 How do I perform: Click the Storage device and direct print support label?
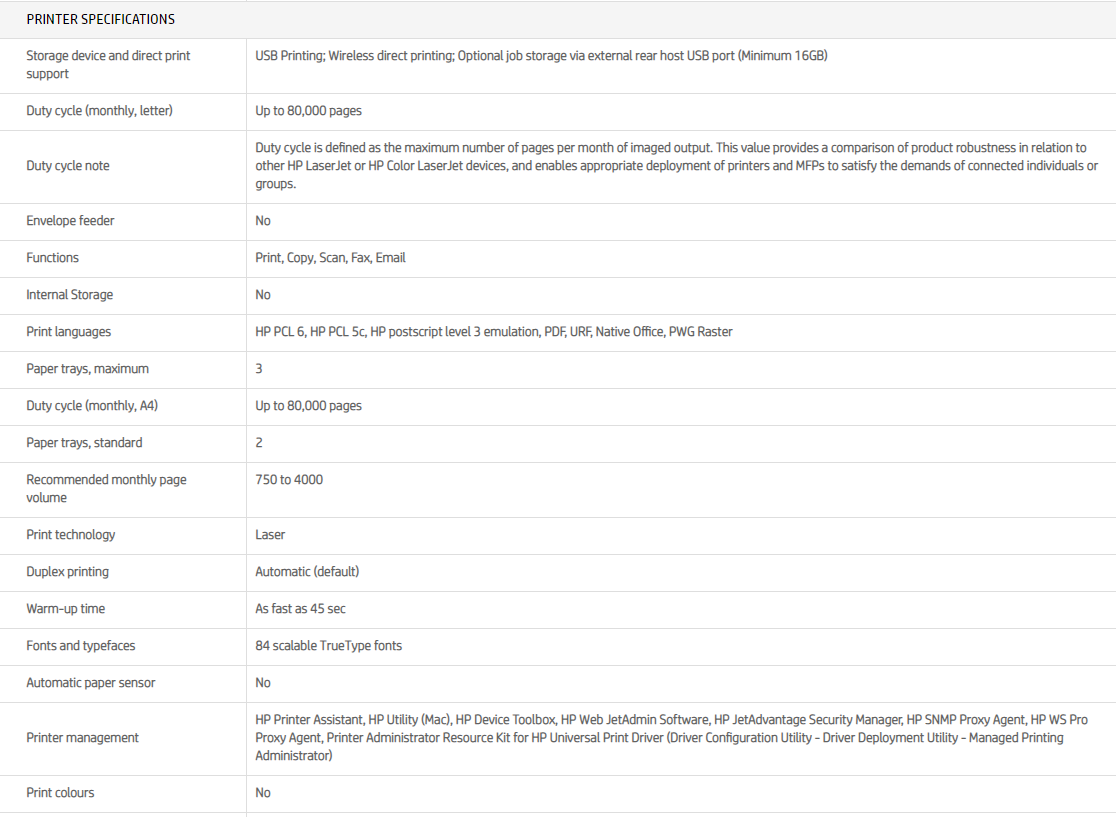[x=108, y=65]
